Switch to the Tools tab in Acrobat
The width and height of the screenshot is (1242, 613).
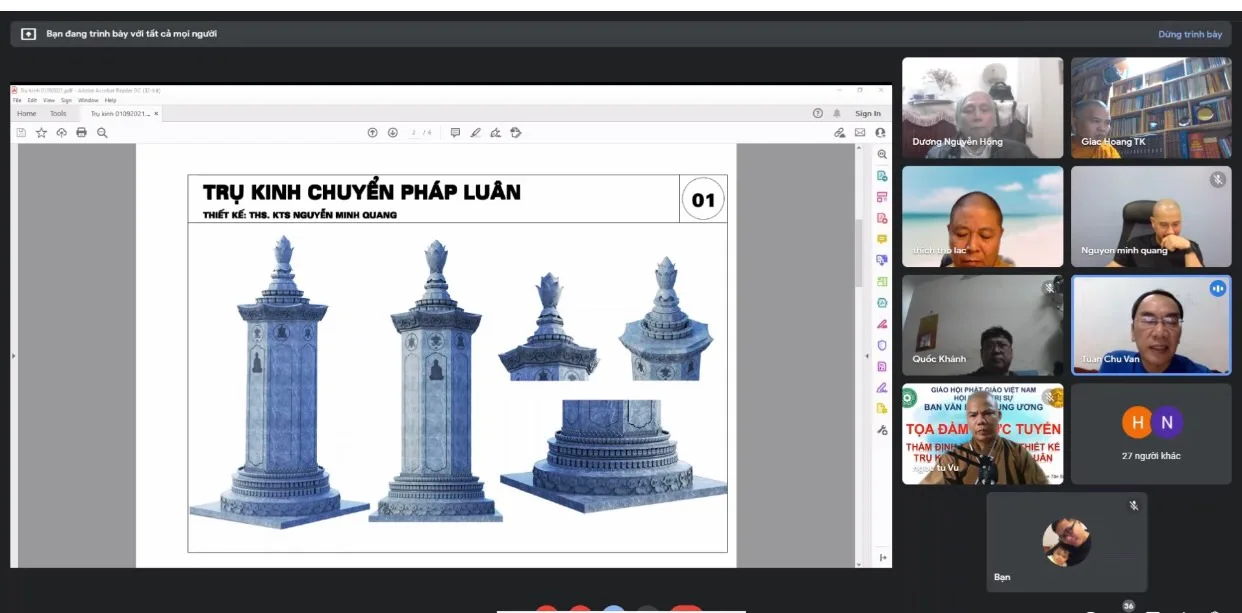59,114
